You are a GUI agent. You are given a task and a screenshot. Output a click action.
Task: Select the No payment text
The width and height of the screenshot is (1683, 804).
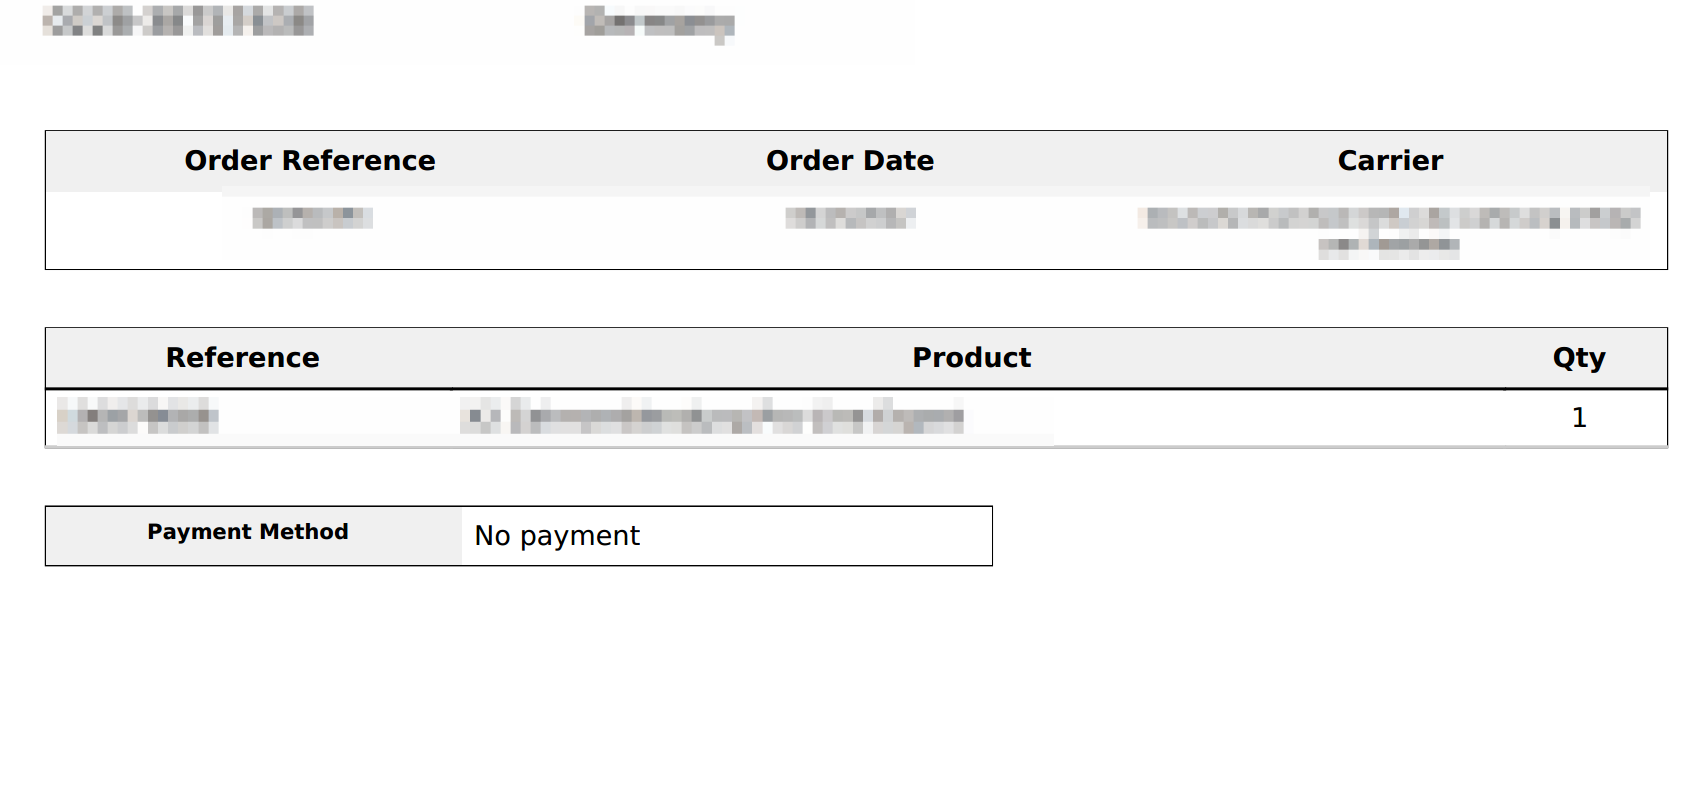pyautogui.click(x=557, y=536)
